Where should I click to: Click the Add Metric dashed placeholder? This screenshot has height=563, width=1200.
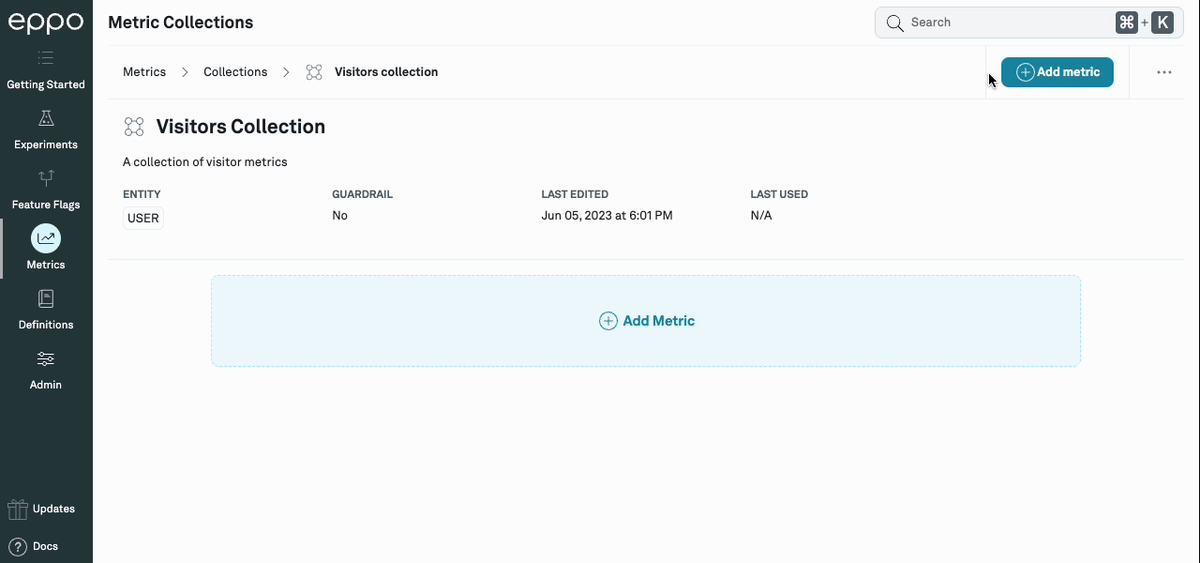[646, 321]
